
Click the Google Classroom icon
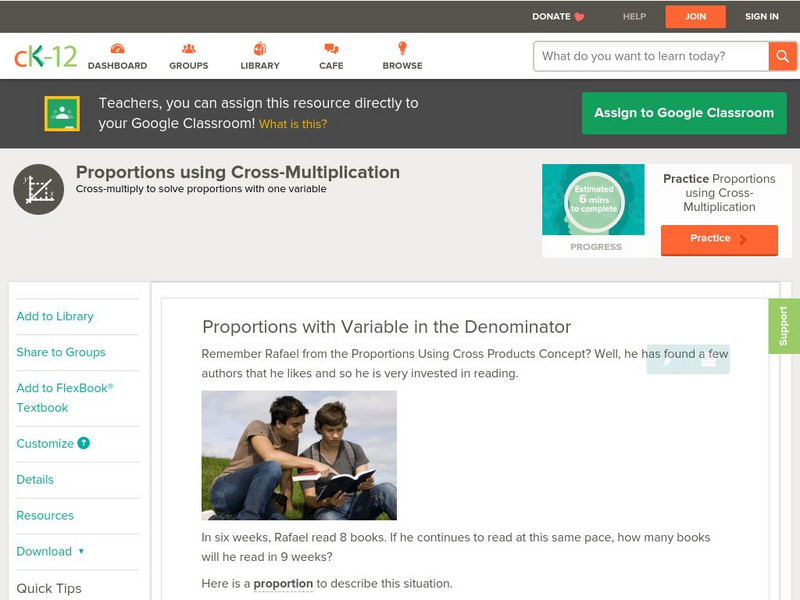pos(62,113)
